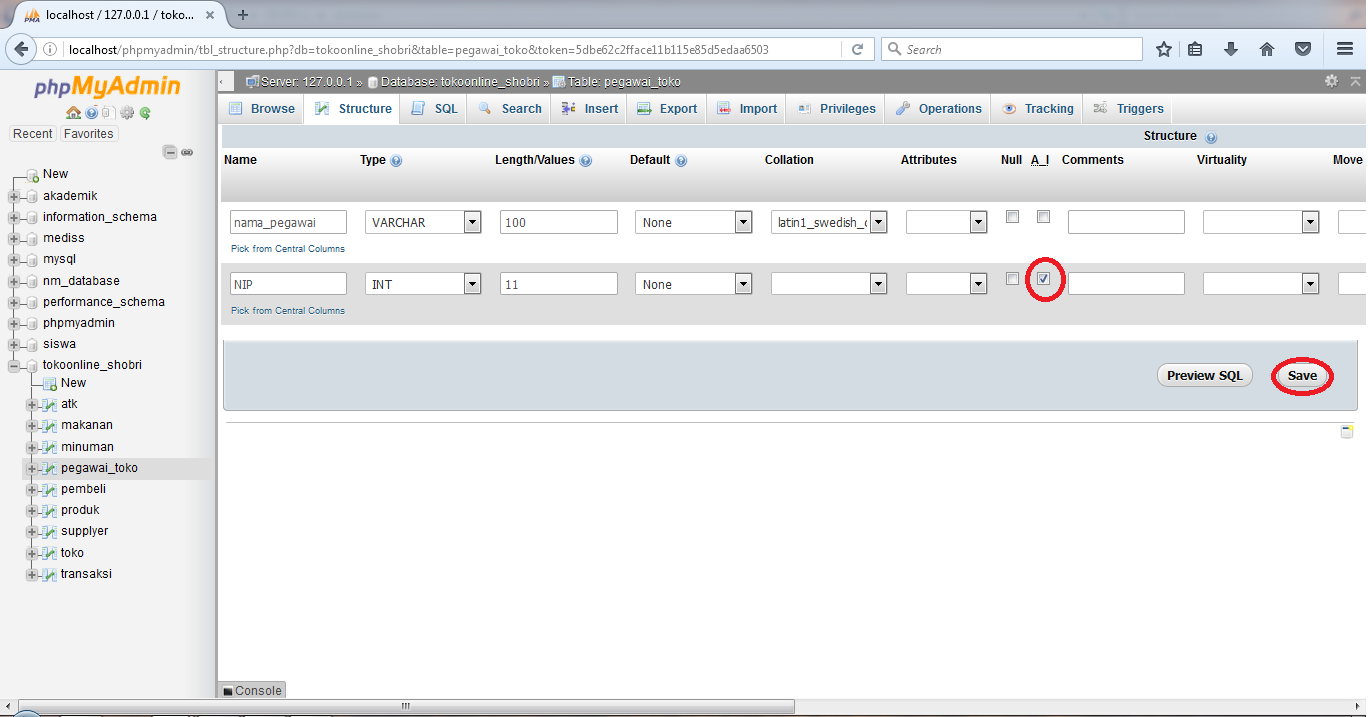Click the nama_pegawai name input field
The height and width of the screenshot is (717, 1368).
(x=288, y=221)
